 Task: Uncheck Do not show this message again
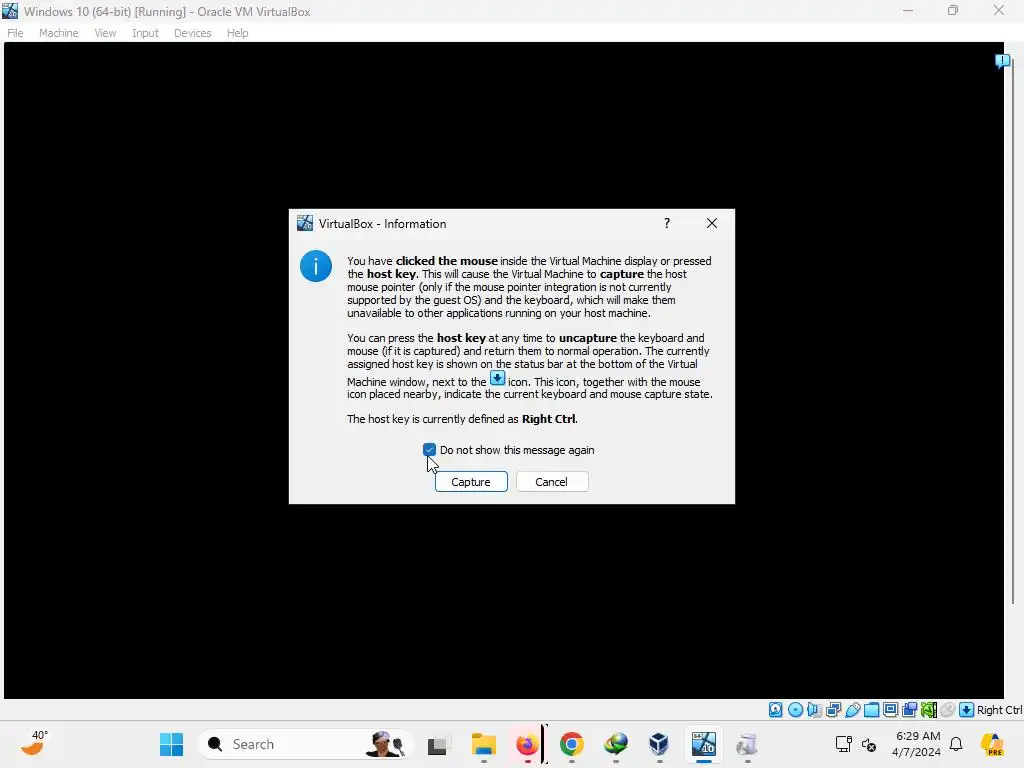coord(429,450)
